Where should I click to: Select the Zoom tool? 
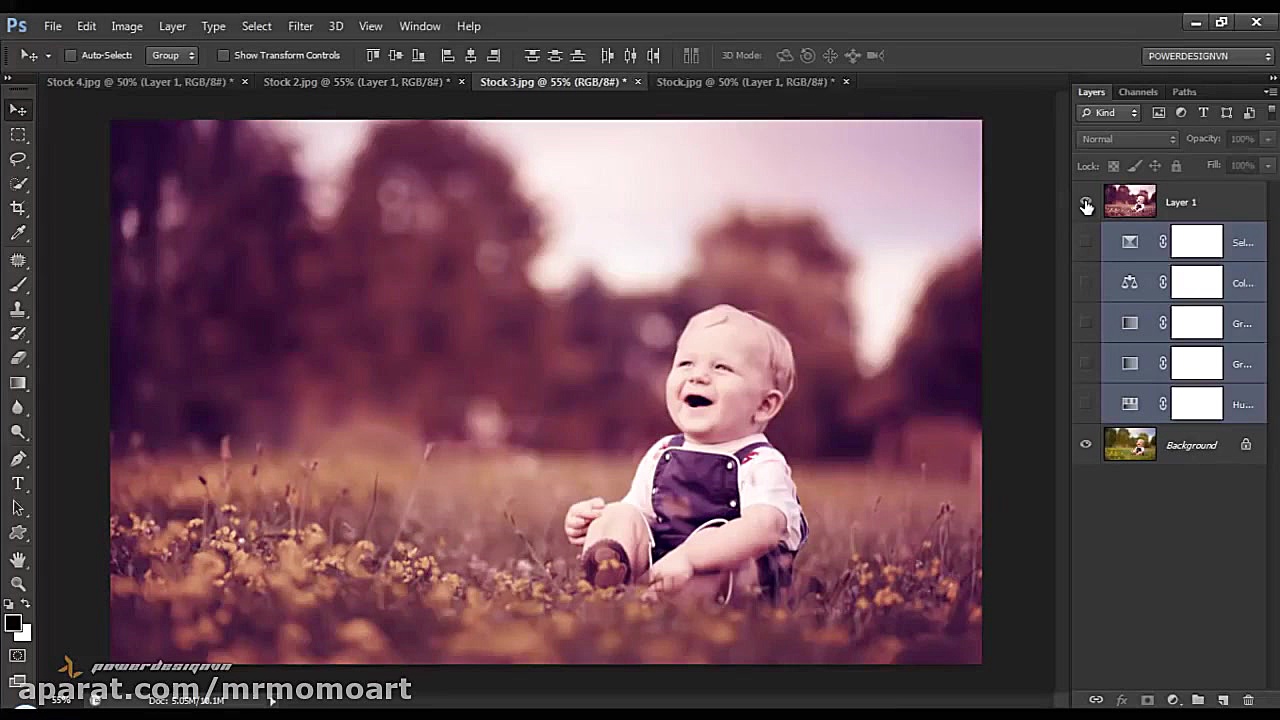18,583
